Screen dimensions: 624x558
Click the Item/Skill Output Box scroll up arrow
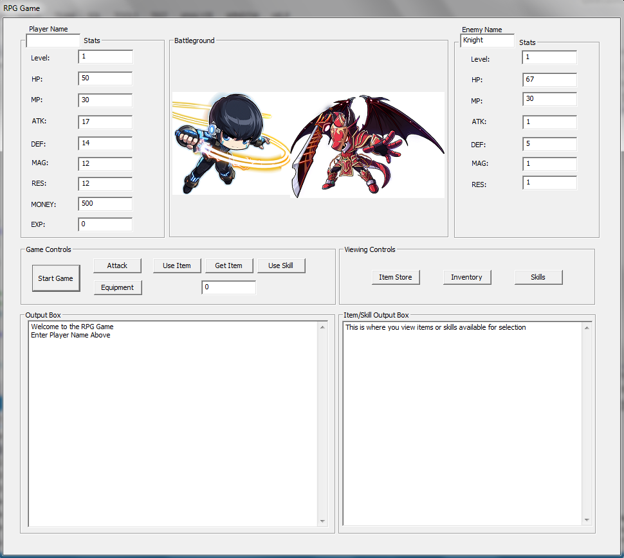587,328
